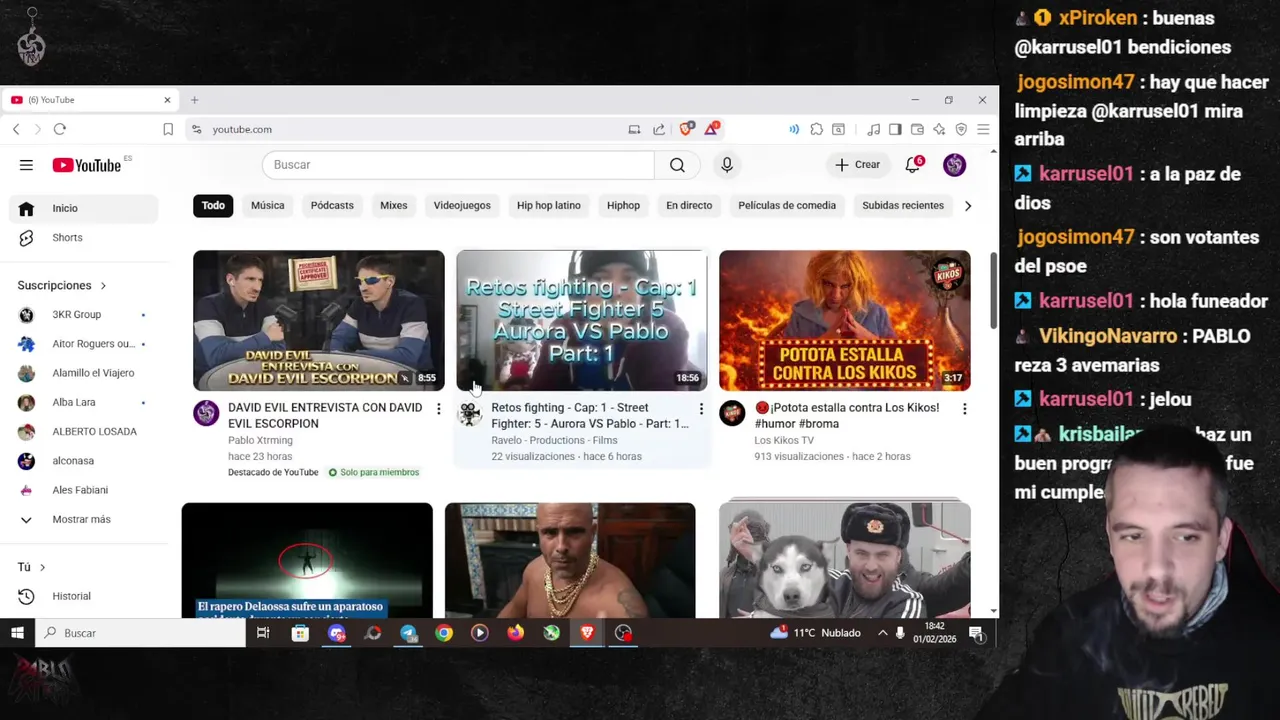
Task: Open Brave Rewards triangle icon
Action: [x=711, y=129]
